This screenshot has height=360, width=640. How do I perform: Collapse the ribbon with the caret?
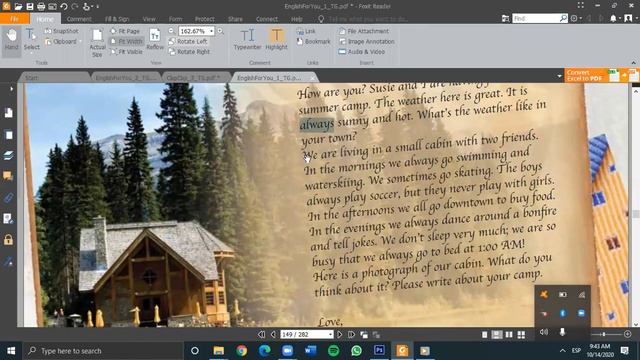[633, 62]
